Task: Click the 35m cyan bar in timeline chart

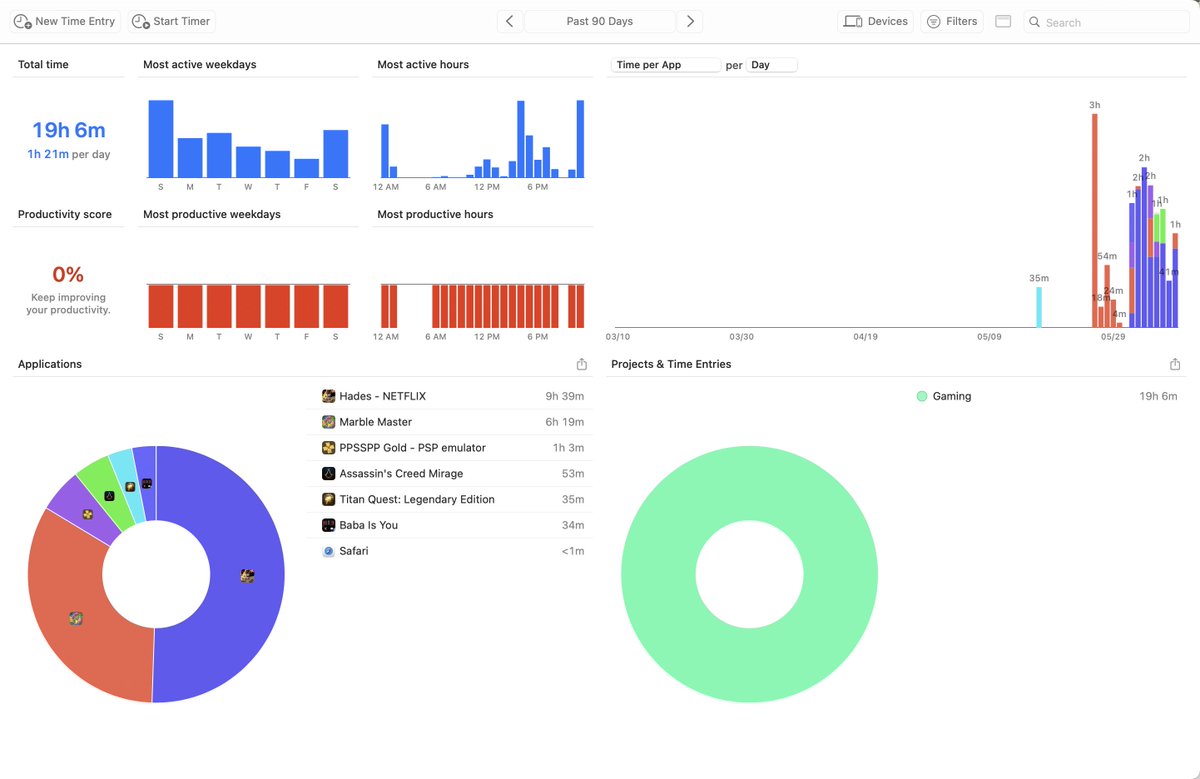Action: coord(1039,307)
